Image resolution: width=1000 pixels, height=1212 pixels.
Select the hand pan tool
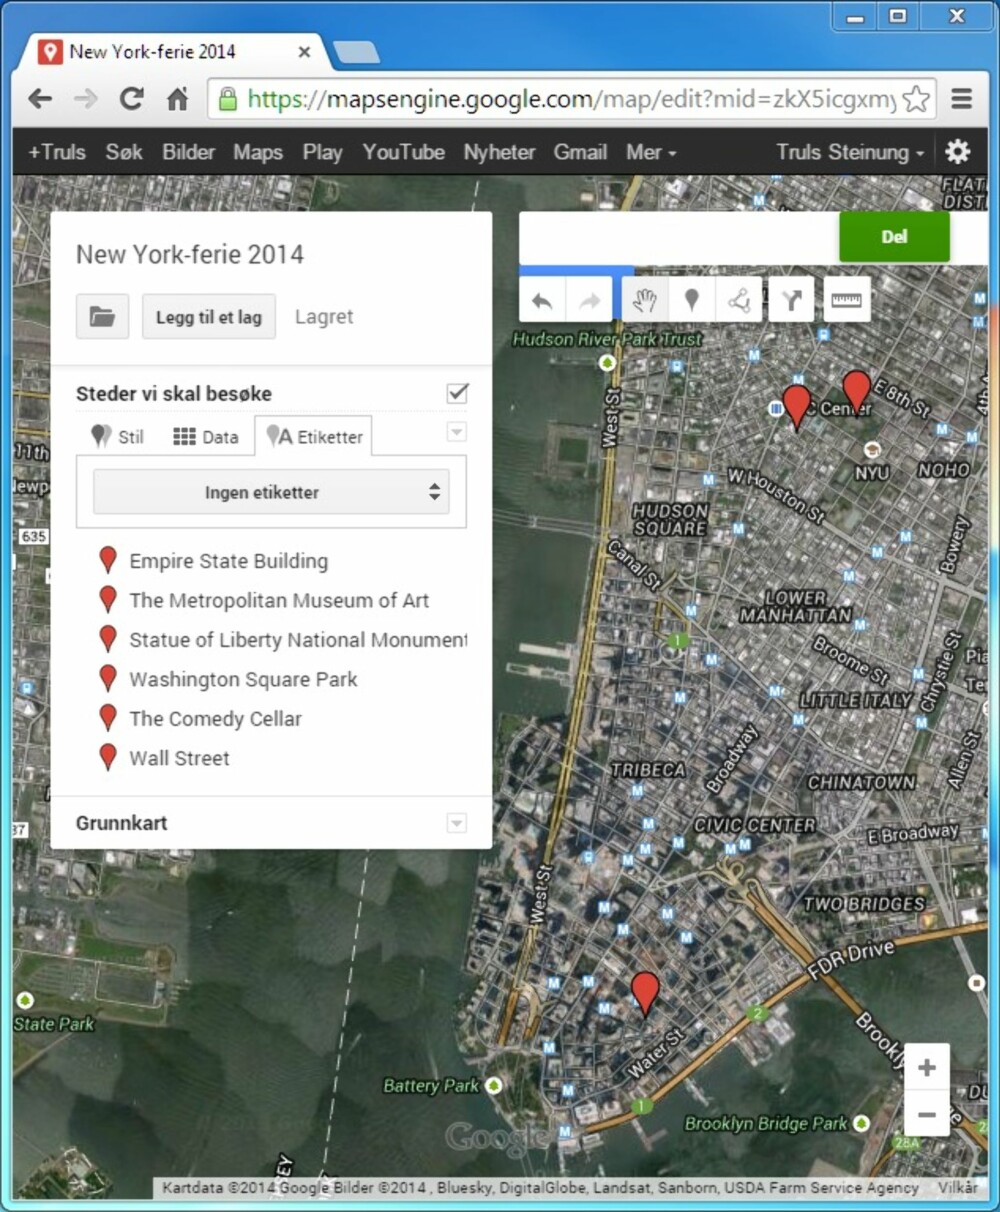pos(645,300)
